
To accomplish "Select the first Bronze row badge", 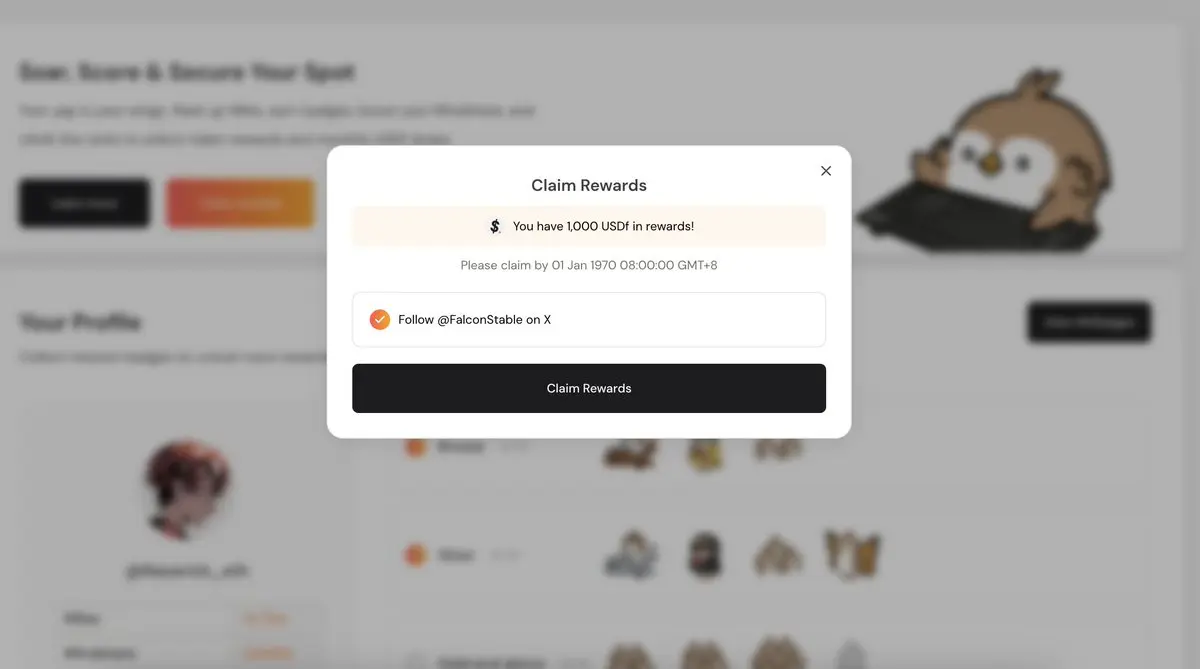I will click(x=631, y=454).
